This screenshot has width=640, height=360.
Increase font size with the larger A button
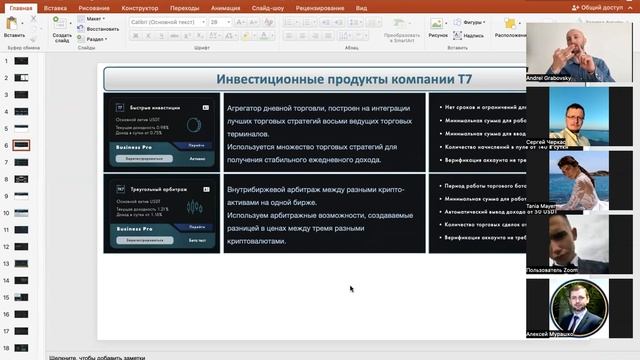[240, 22]
